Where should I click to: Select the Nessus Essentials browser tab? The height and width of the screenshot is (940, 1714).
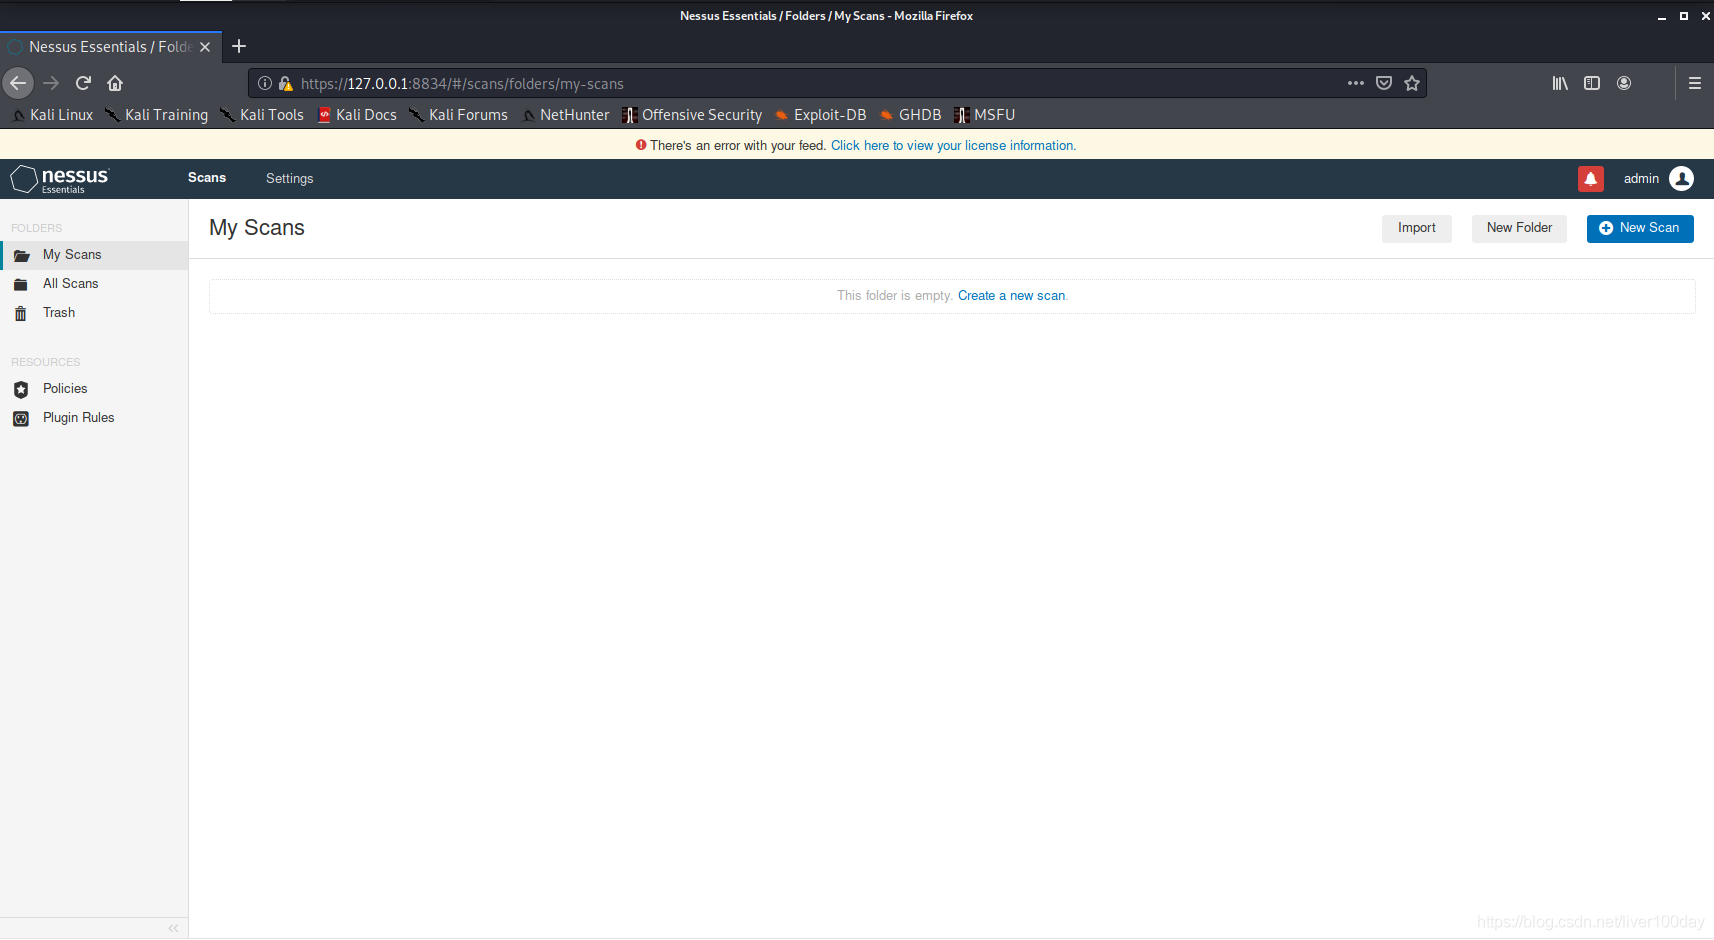111,47
